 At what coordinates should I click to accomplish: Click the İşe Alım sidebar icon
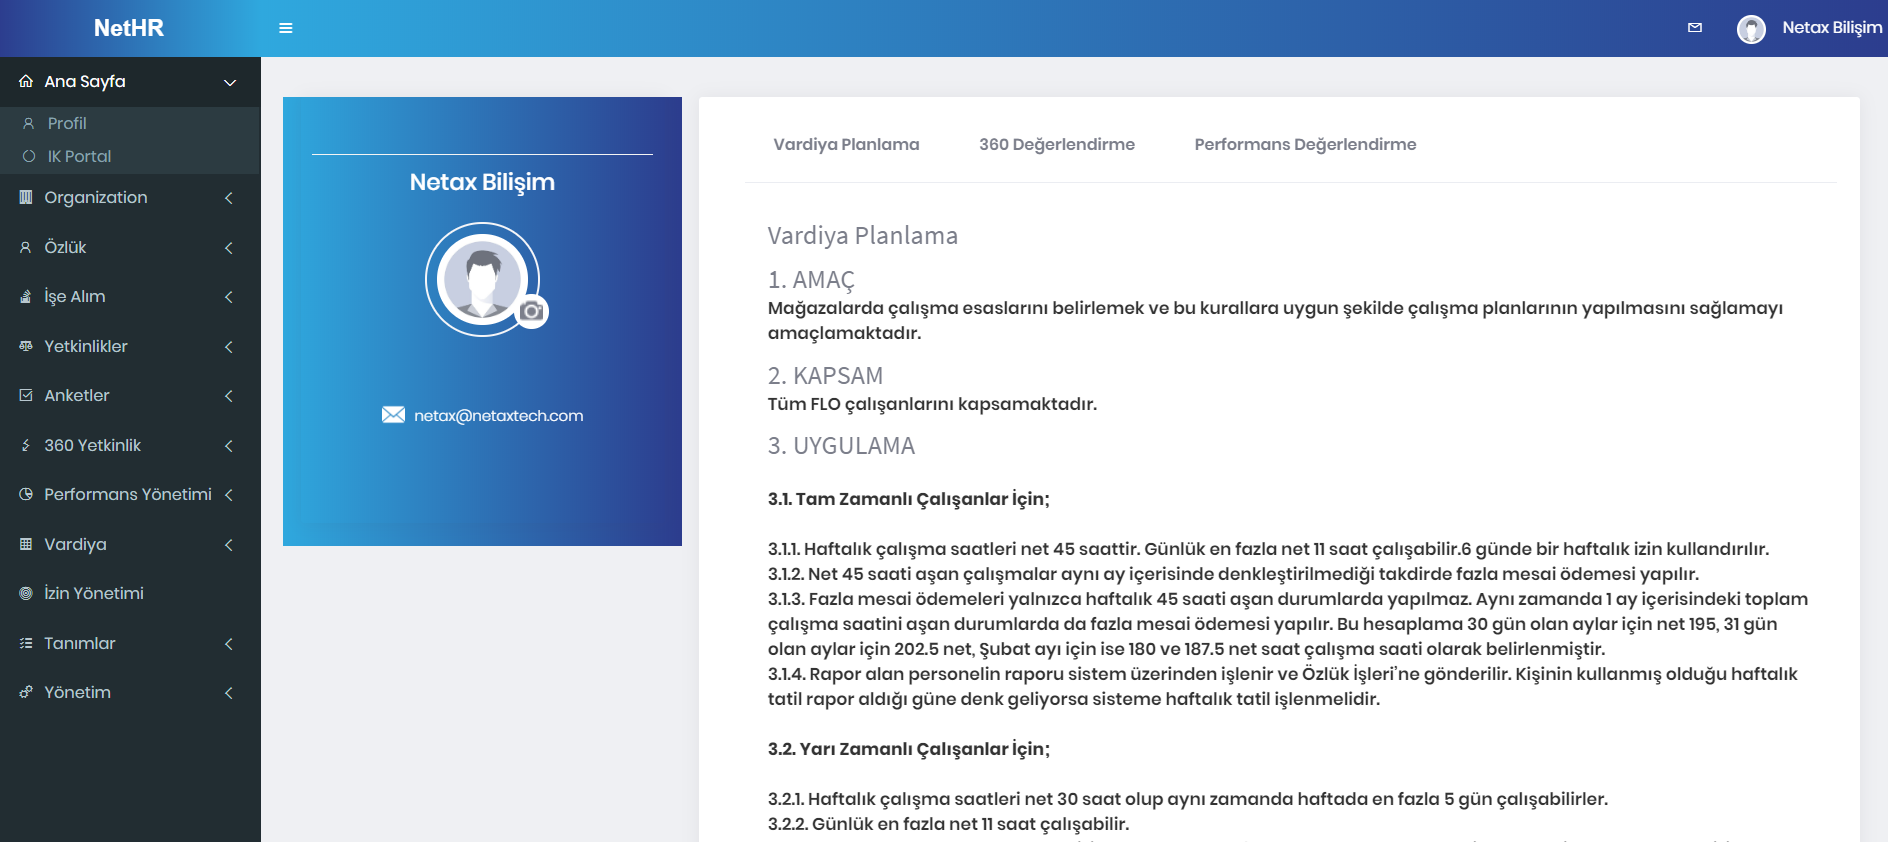[x=26, y=297]
